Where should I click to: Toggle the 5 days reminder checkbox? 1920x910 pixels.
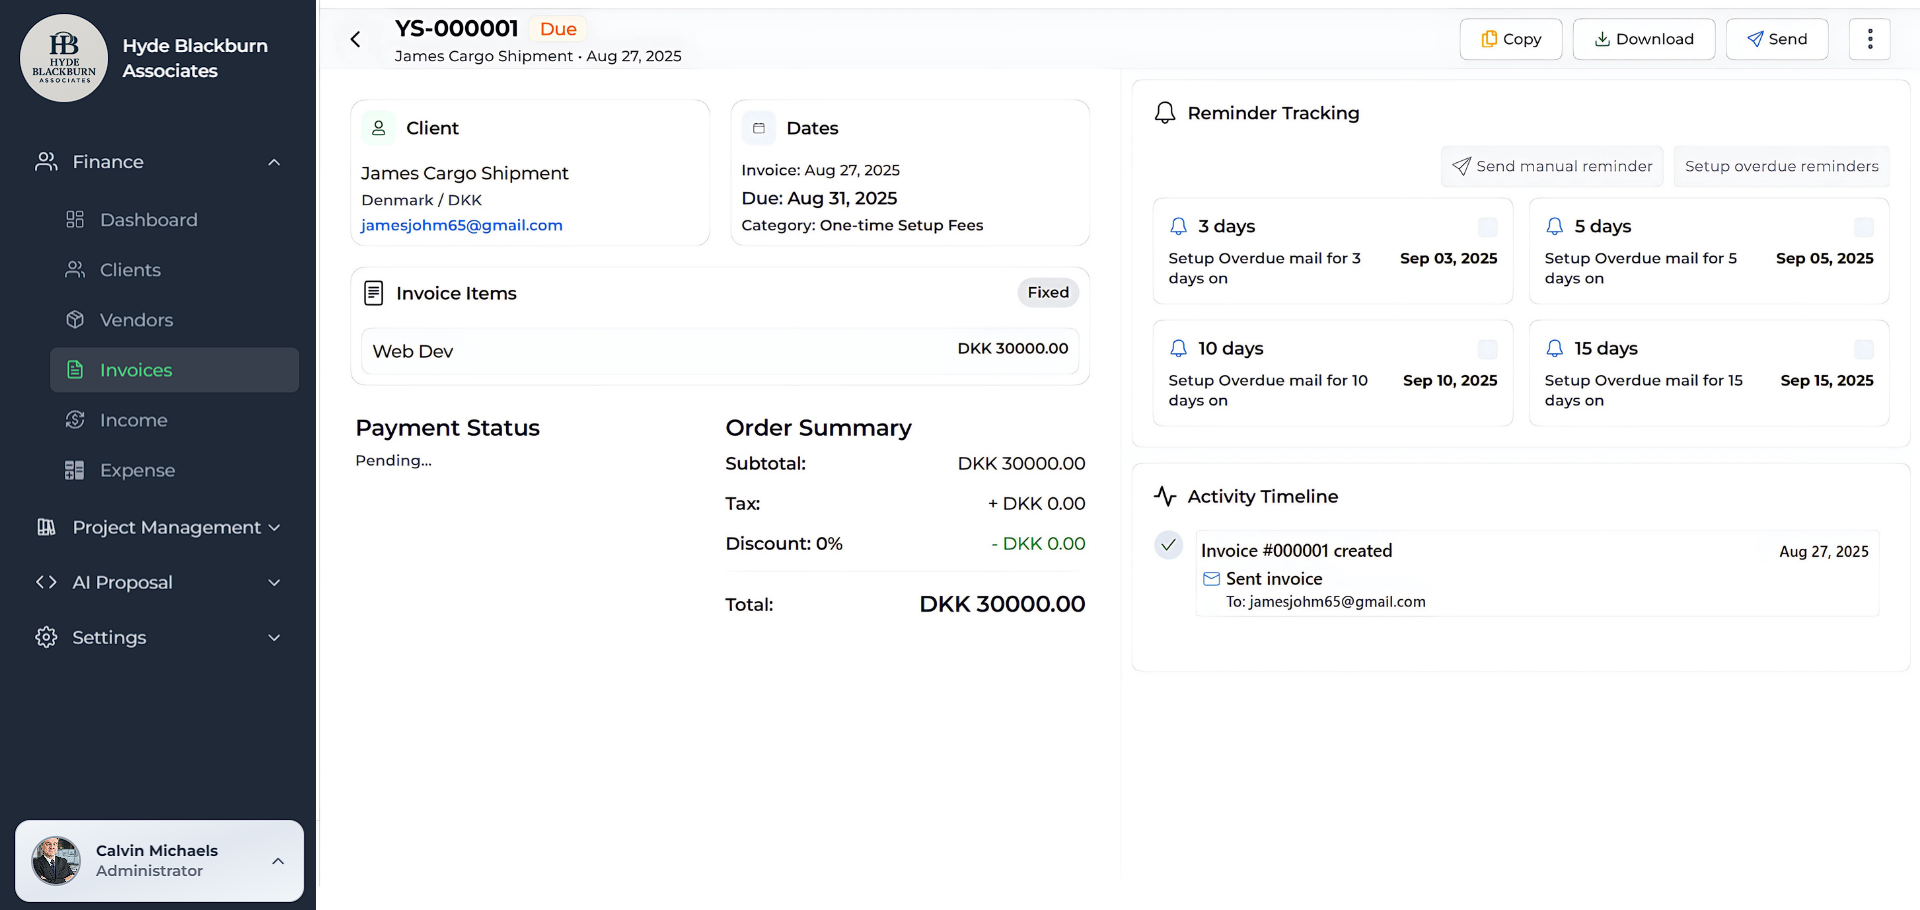click(1863, 227)
